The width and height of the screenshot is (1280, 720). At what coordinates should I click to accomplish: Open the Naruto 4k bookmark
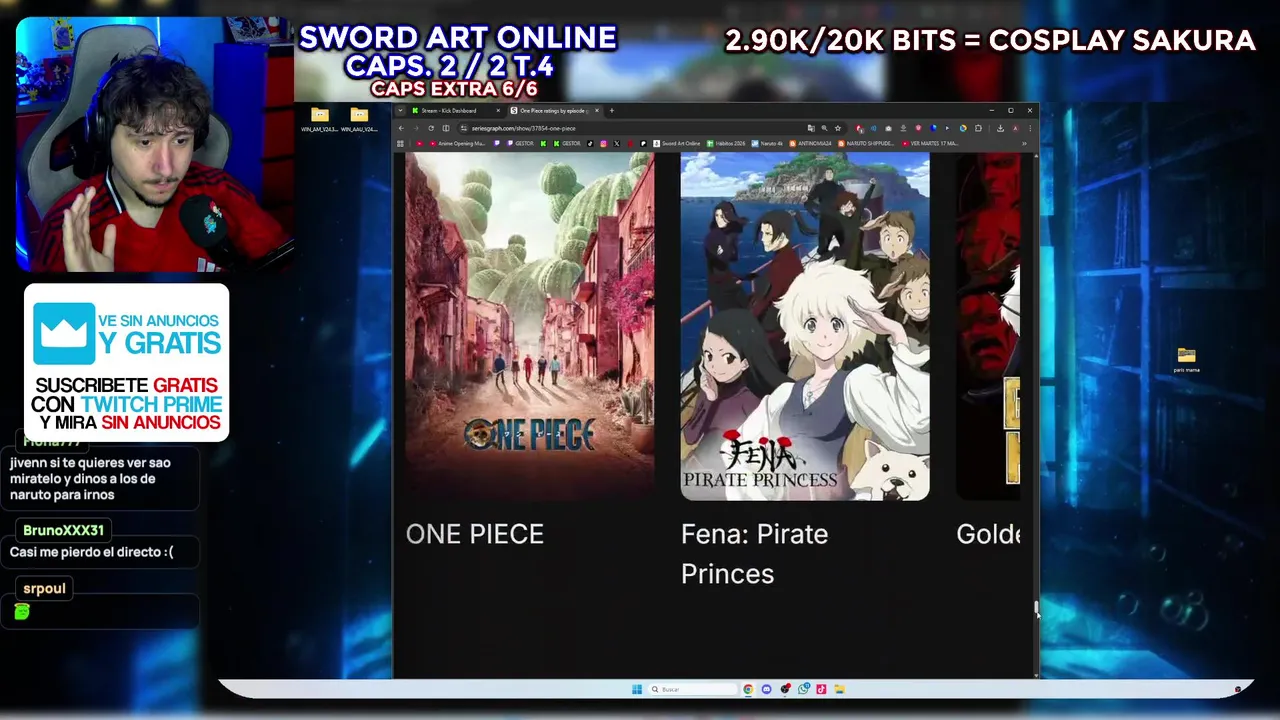pos(767,143)
